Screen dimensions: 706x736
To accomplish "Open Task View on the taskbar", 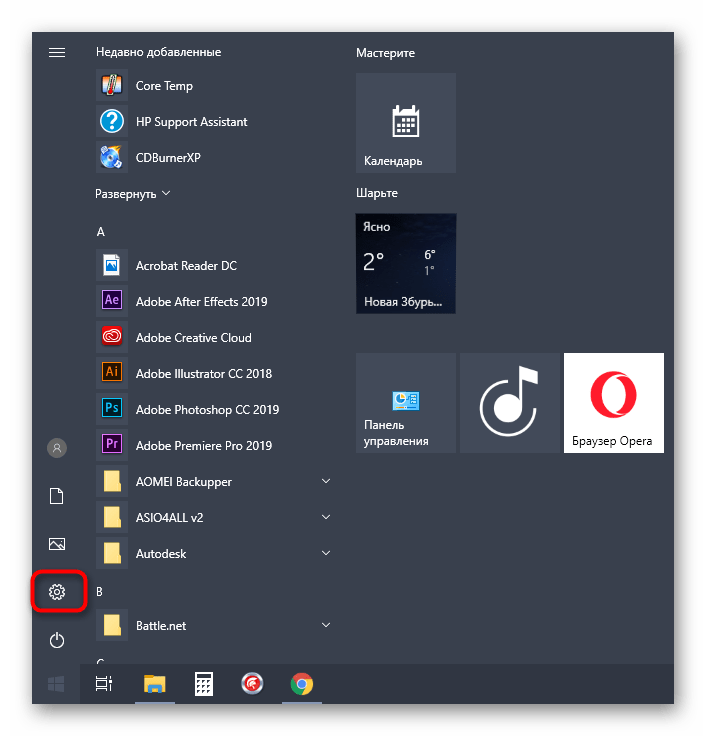I will 104,684.
